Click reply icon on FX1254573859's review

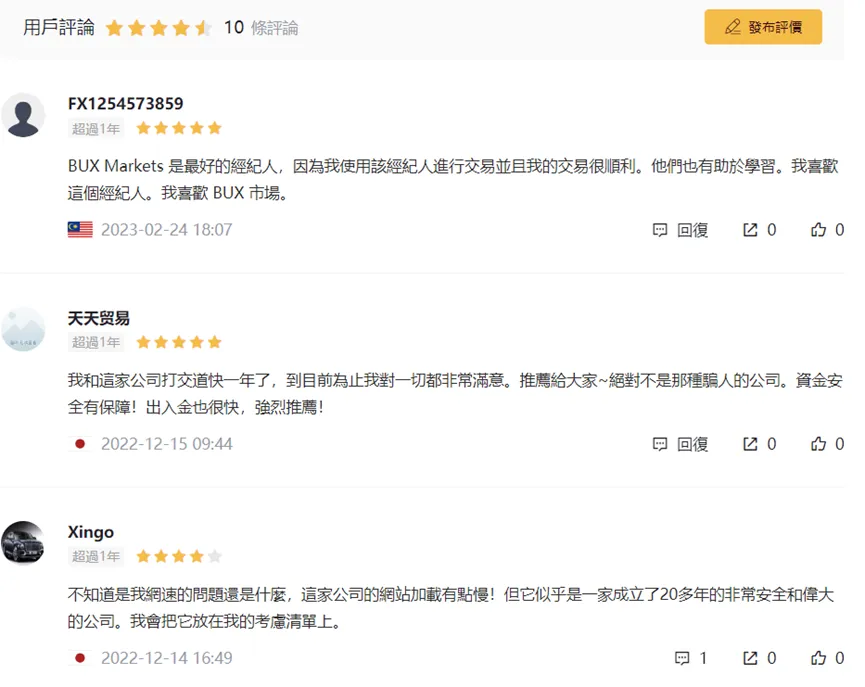660,230
